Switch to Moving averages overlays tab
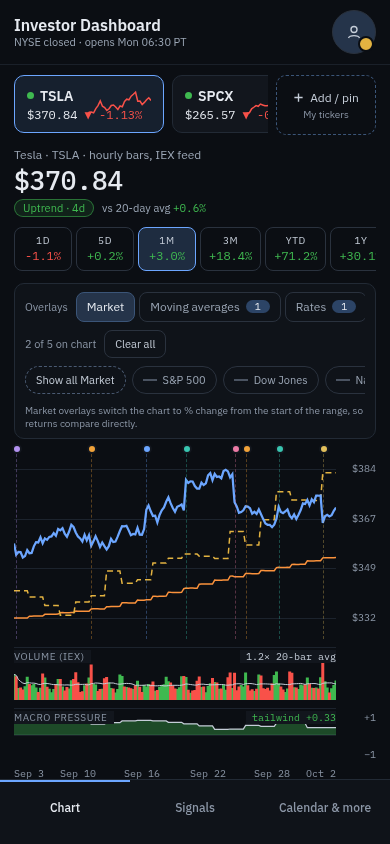The image size is (390, 844). coord(210,307)
